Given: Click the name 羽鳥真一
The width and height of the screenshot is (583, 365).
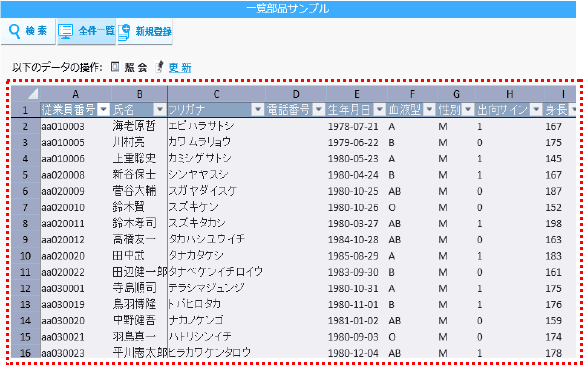Looking at the screenshot, I should (x=134, y=337).
